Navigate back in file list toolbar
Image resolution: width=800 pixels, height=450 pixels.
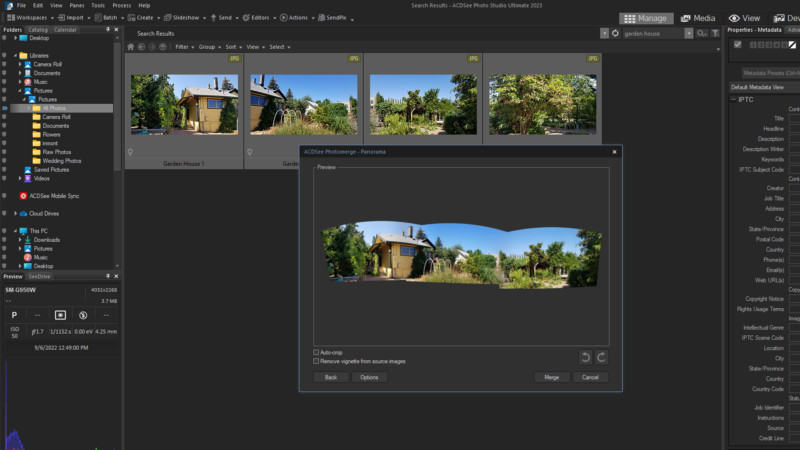[x=141, y=47]
